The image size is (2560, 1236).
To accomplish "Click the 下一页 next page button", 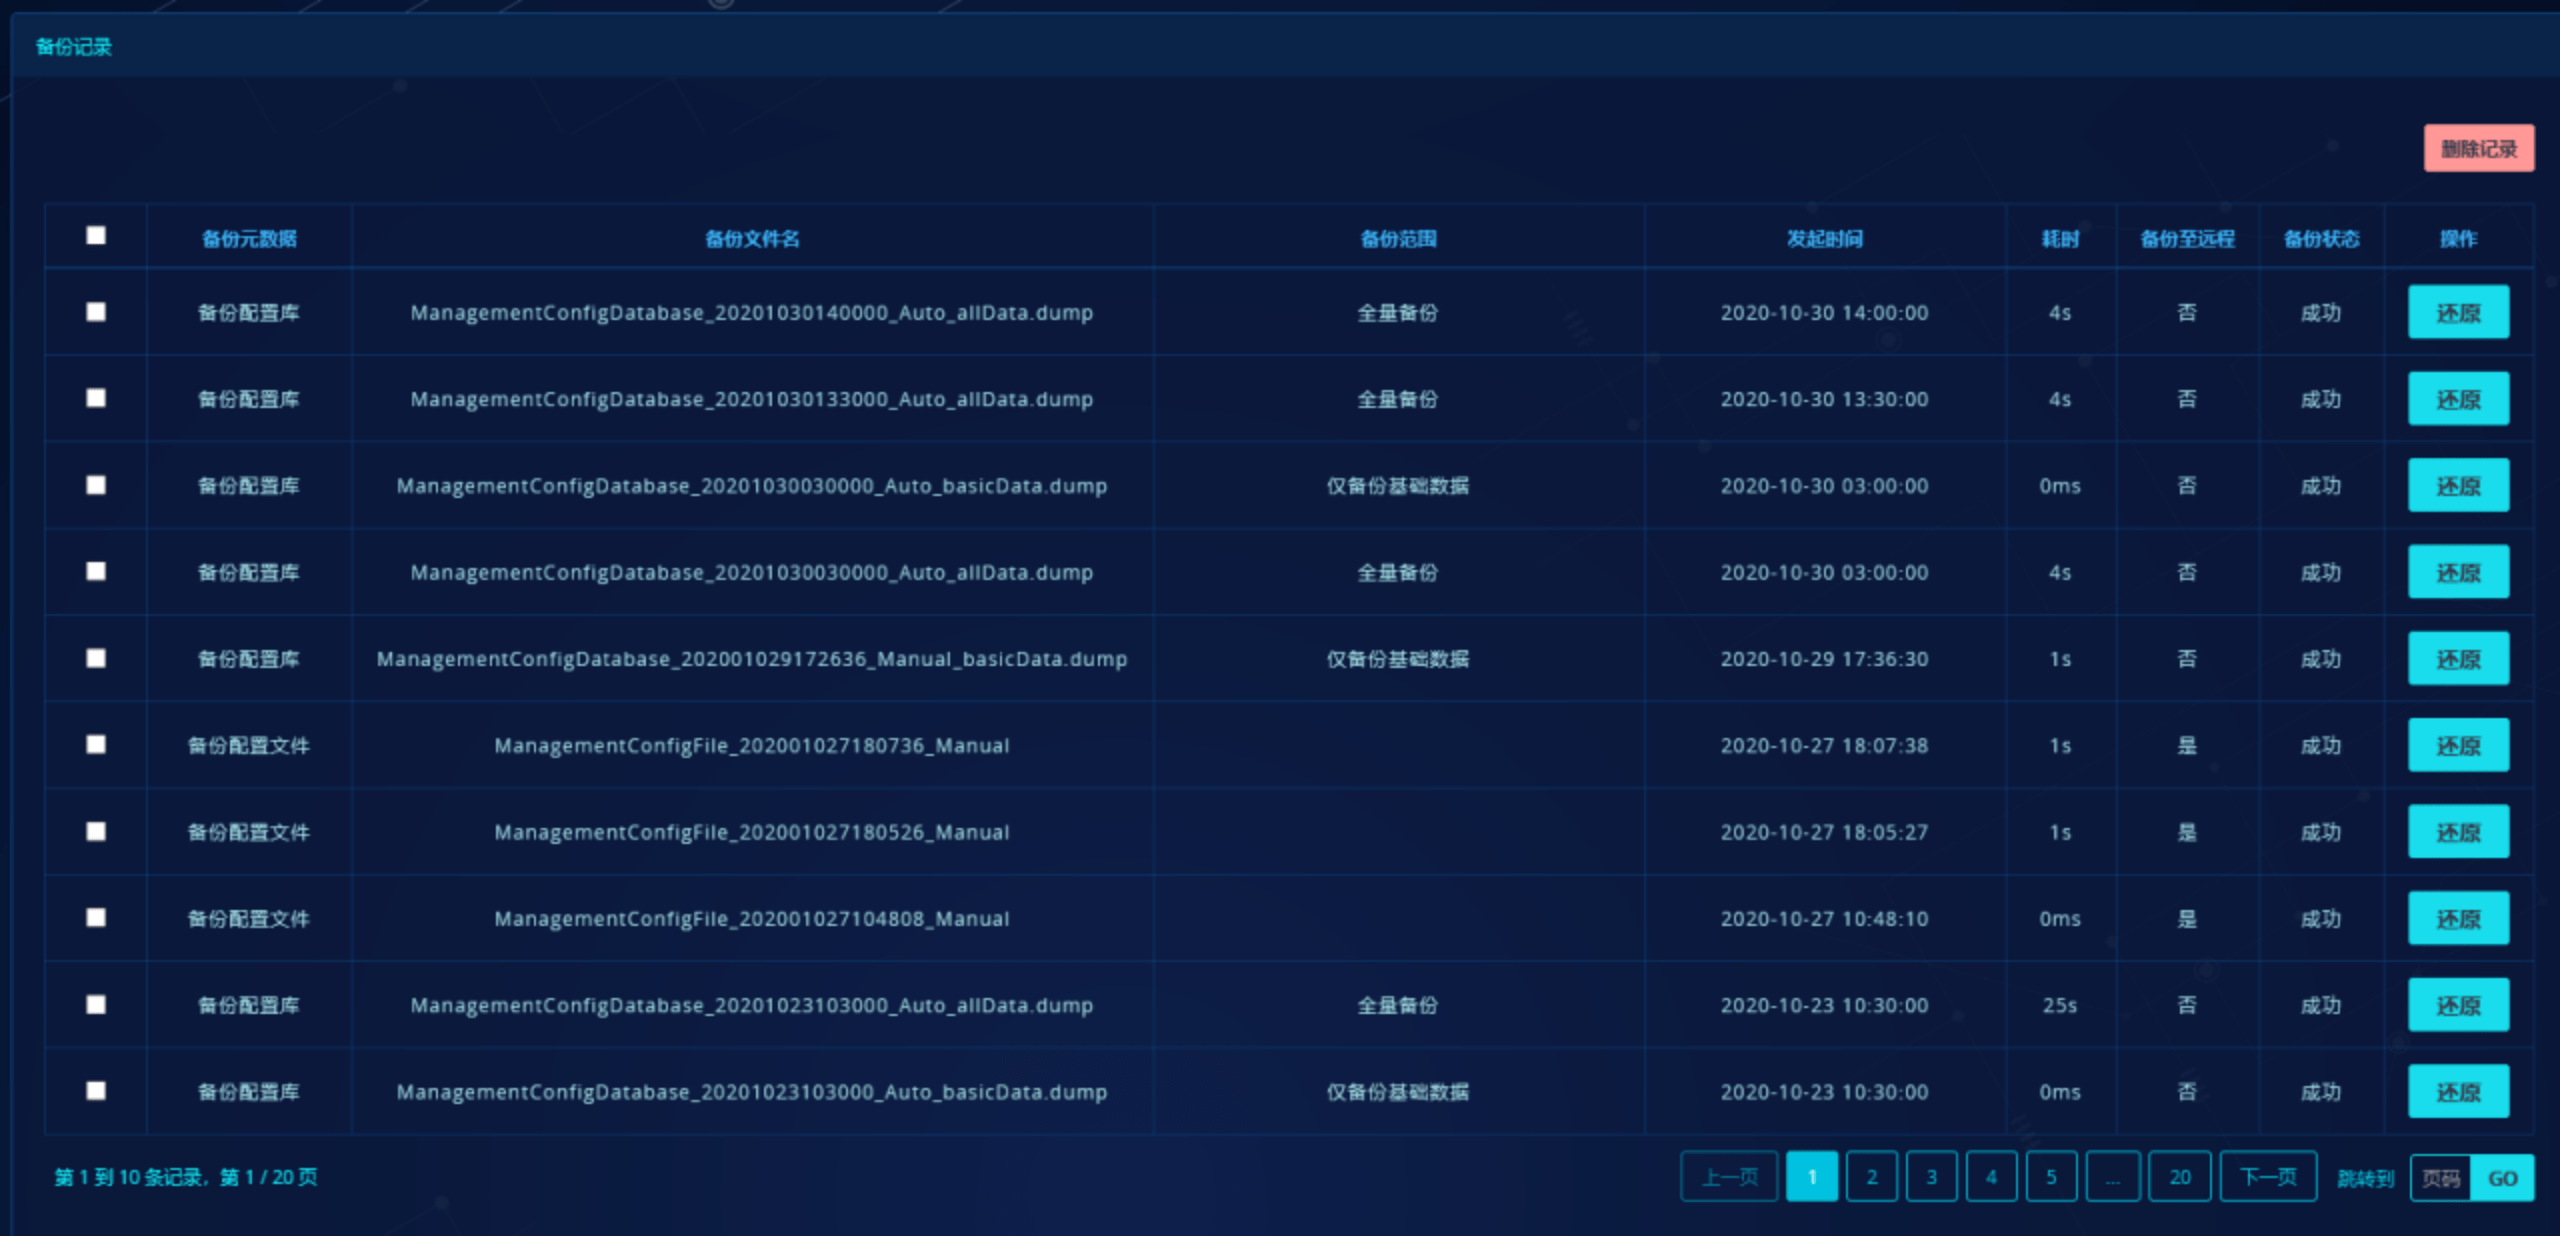I will tap(2267, 1177).
